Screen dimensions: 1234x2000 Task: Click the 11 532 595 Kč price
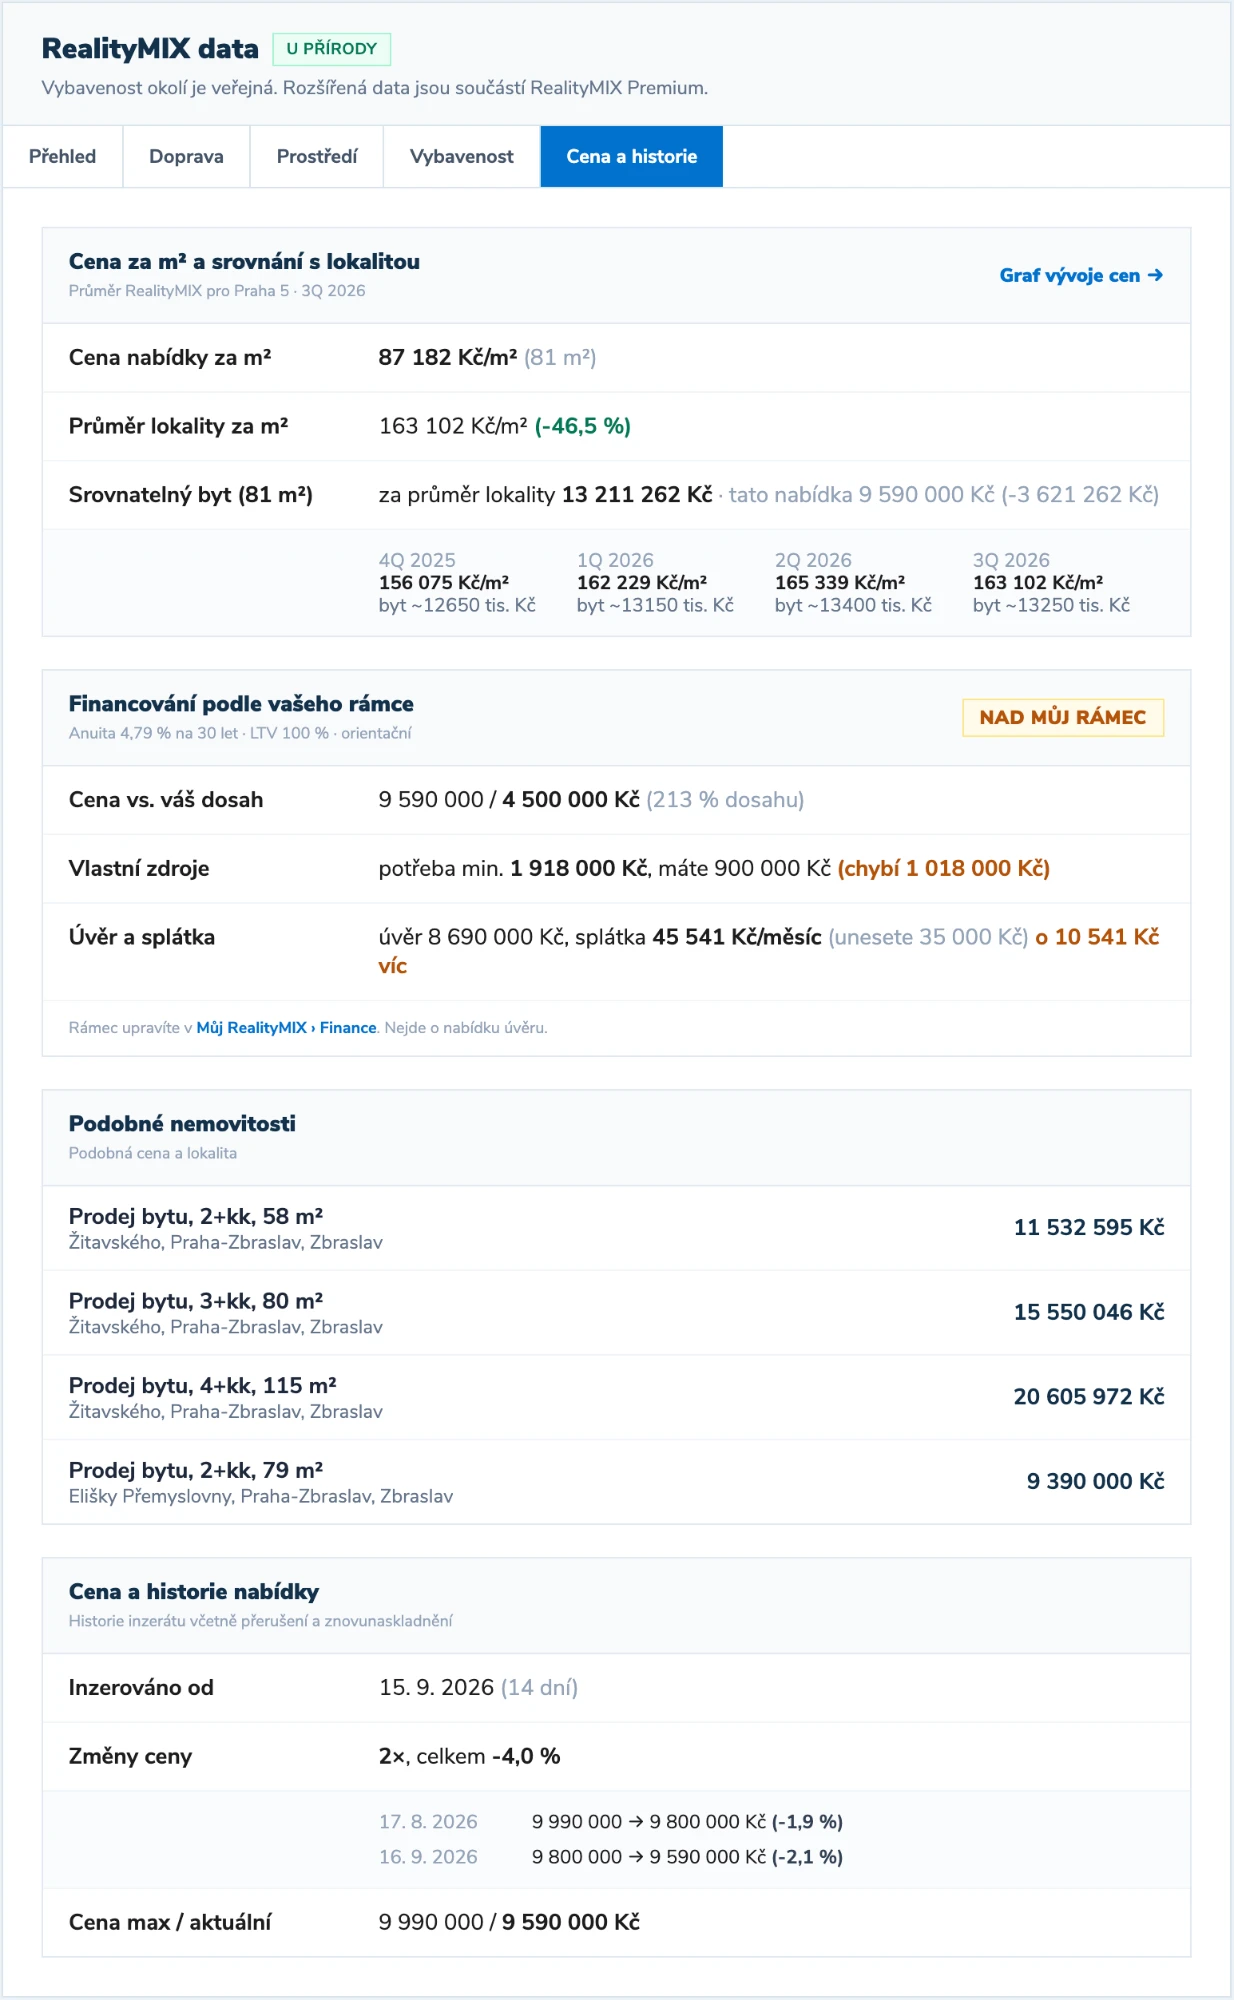click(x=1089, y=1227)
